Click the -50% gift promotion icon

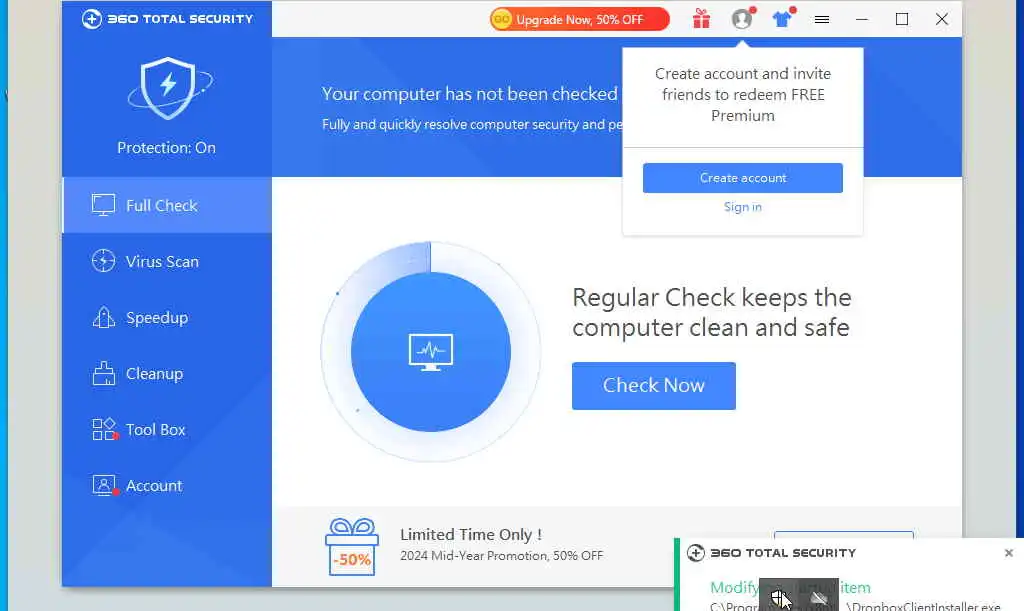352,547
